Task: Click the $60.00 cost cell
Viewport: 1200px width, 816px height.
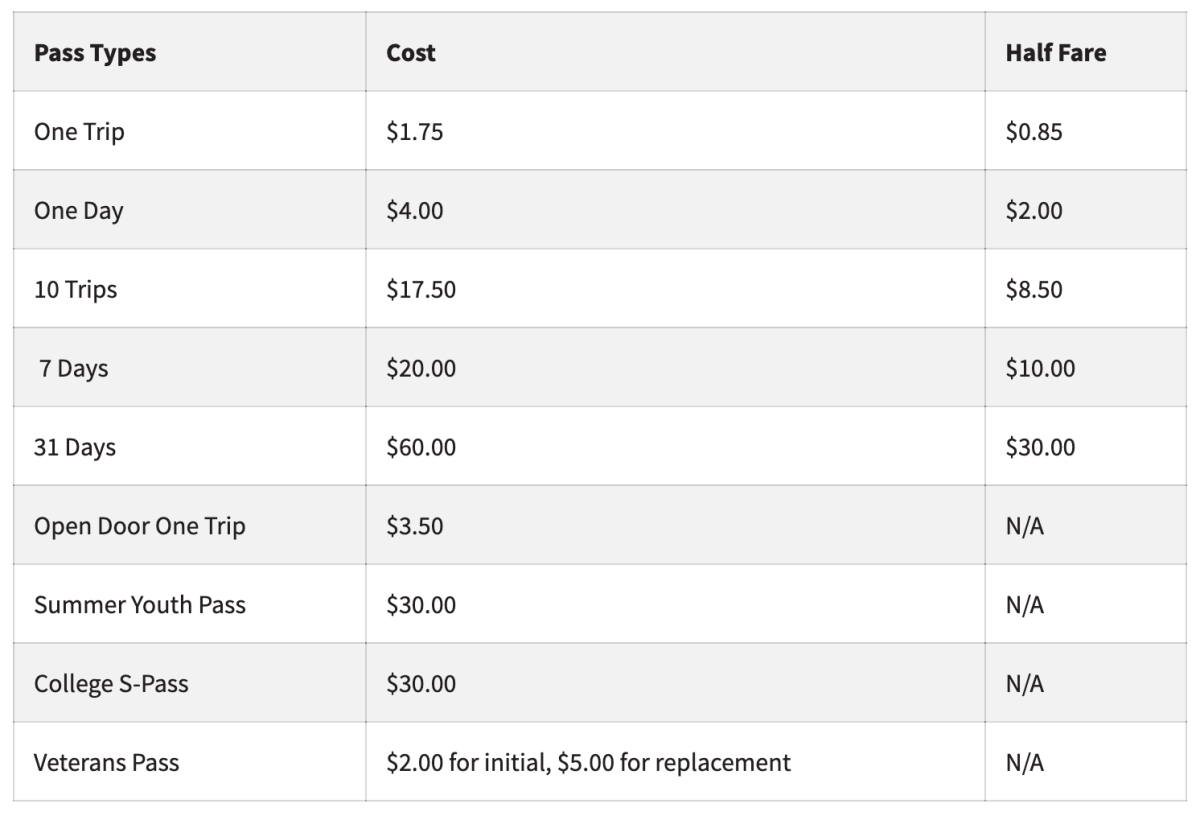Action: tap(421, 447)
